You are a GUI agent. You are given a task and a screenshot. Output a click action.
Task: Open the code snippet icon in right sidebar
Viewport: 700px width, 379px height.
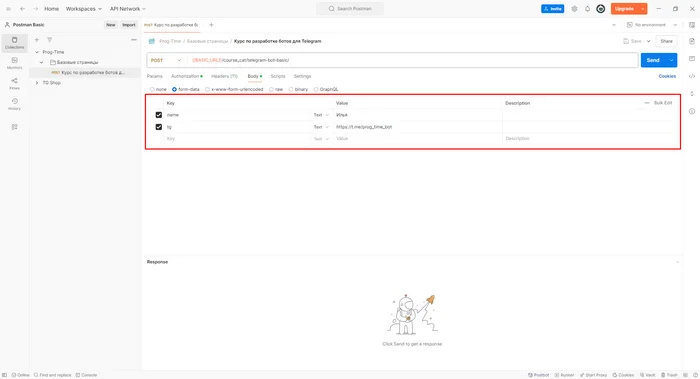click(x=692, y=76)
